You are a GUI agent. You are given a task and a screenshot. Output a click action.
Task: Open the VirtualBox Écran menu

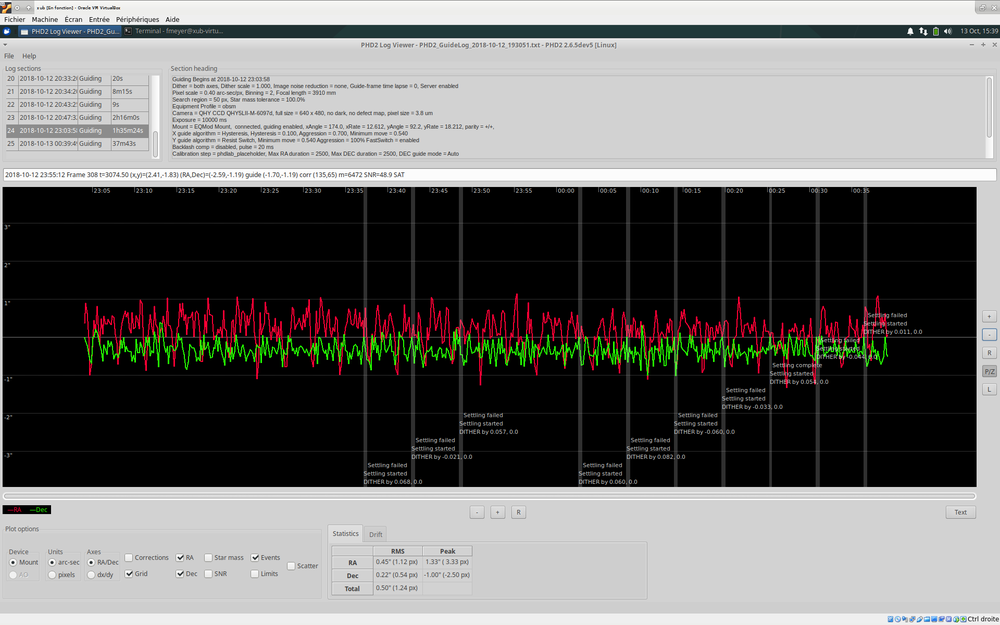pos(73,19)
